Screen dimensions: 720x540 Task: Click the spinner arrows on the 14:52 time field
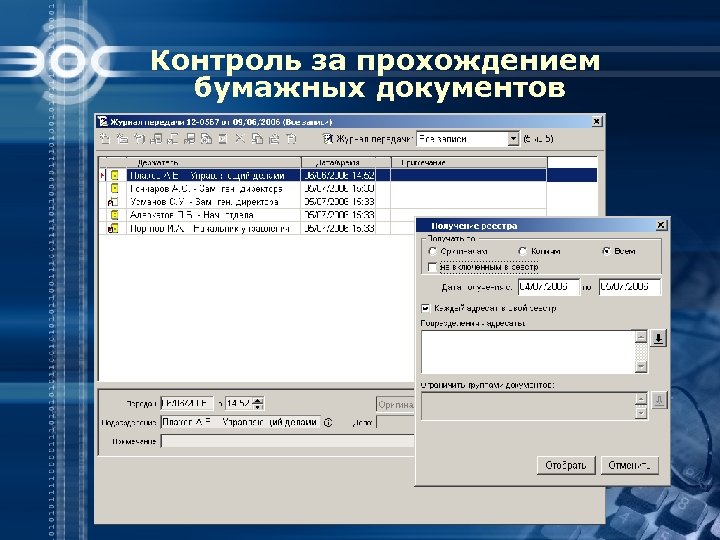point(258,404)
